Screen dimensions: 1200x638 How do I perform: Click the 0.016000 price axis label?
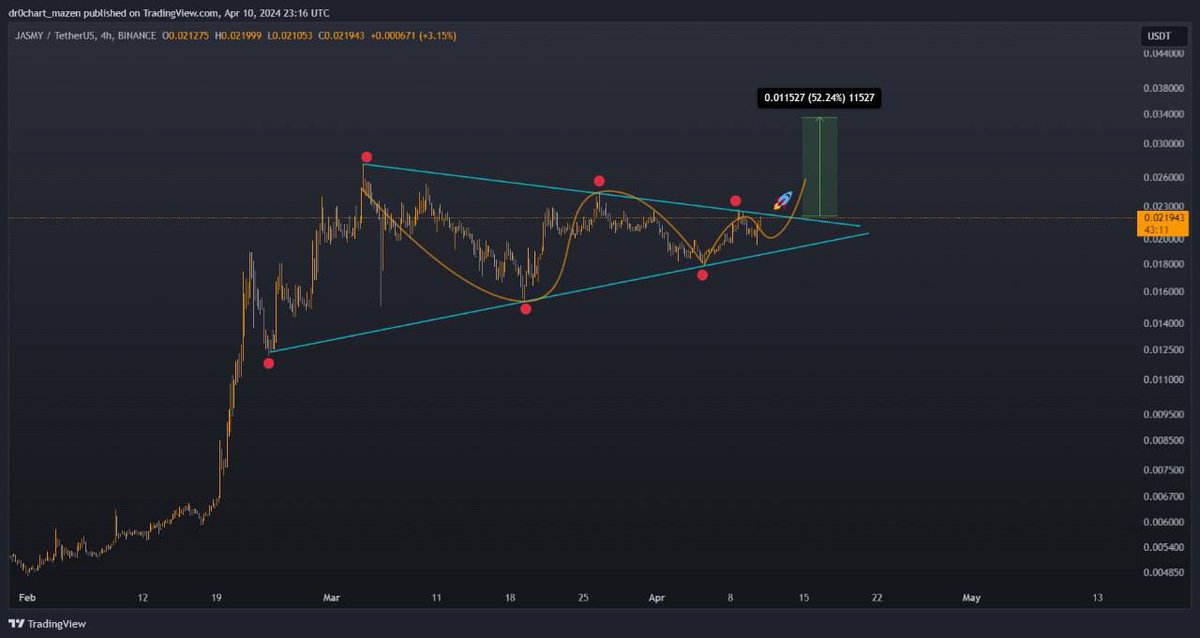[1162, 292]
